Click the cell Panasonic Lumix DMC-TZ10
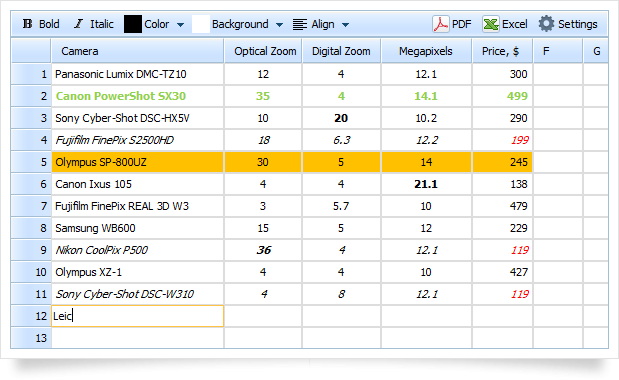 pyautogui.click(x=137, y=74)
